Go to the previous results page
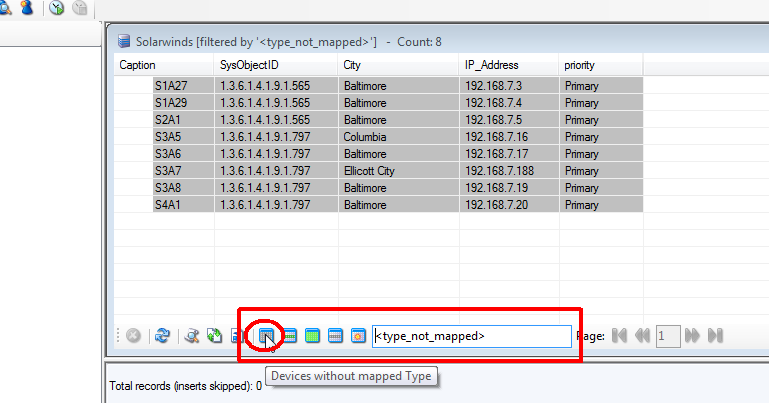769x403 pixels. [642, 336]
